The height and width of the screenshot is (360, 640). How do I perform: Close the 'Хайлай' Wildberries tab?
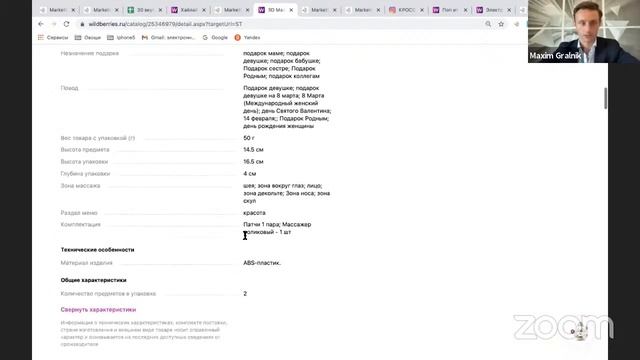coord(204,10)
